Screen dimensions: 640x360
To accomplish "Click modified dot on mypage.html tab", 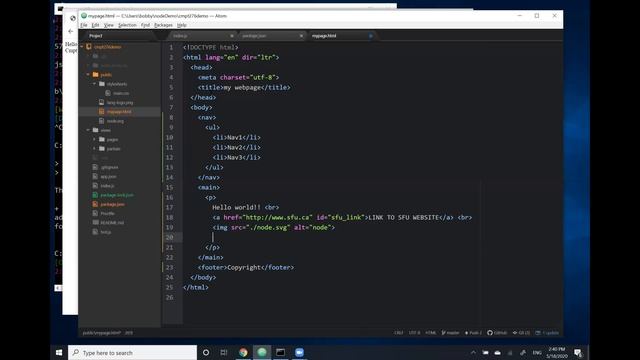I will click(x=371, y=36).
